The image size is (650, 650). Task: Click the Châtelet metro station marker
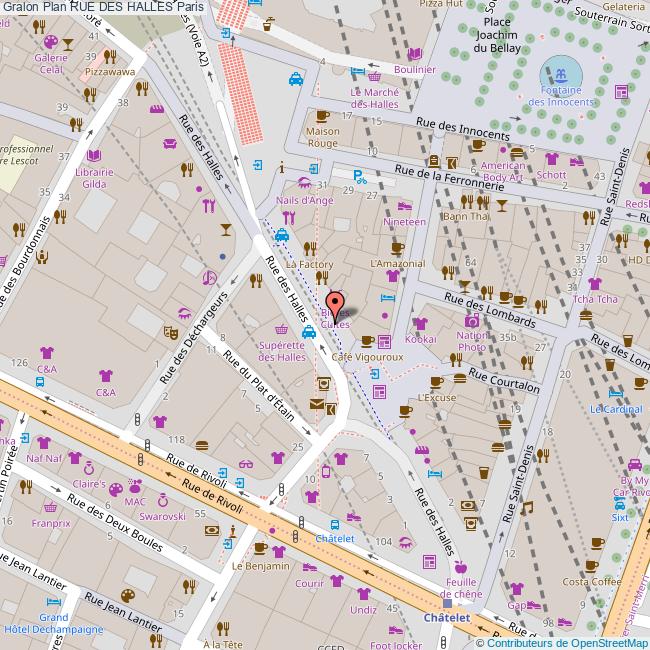tap(447, 603)
